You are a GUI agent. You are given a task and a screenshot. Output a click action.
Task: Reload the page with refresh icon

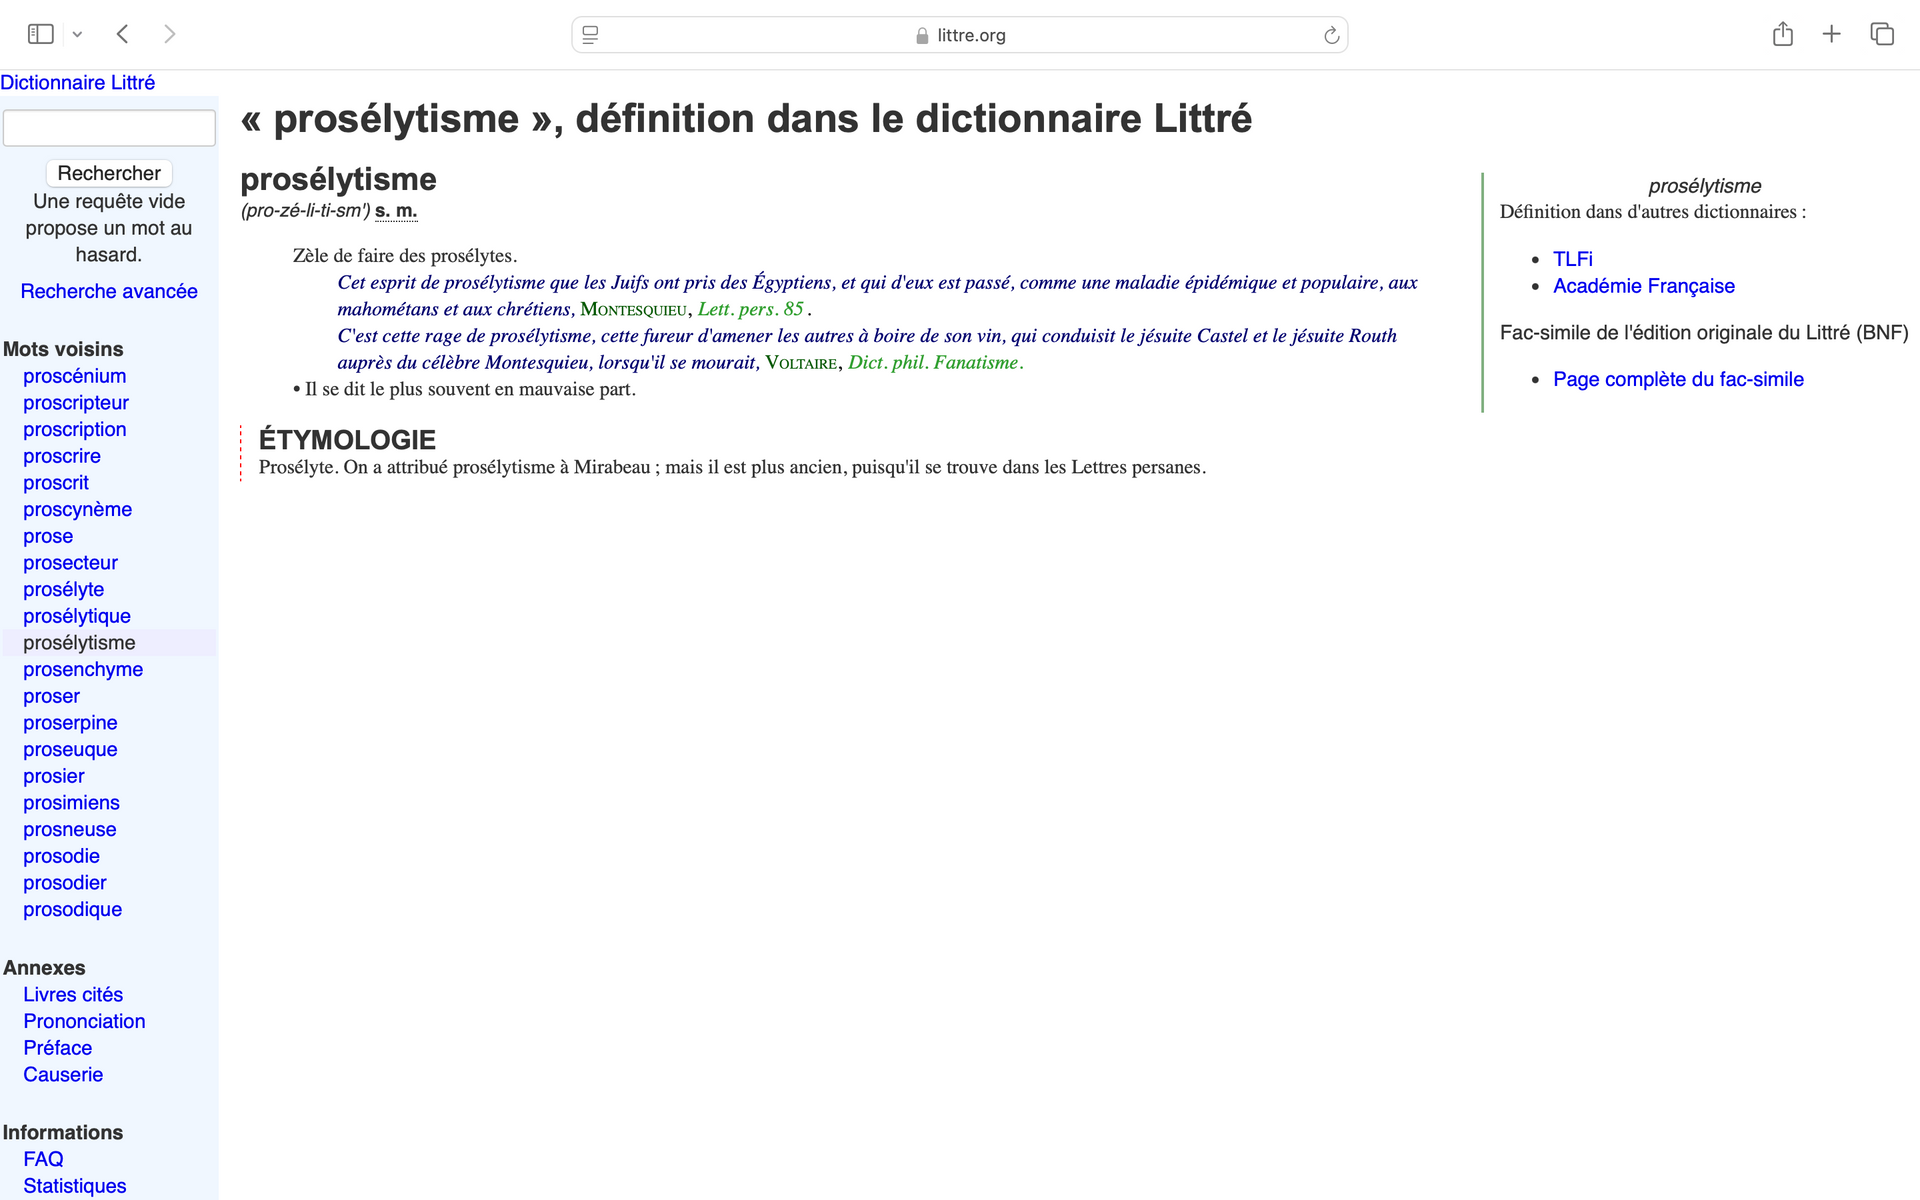pyautogui.click(x=1331, y=36)
